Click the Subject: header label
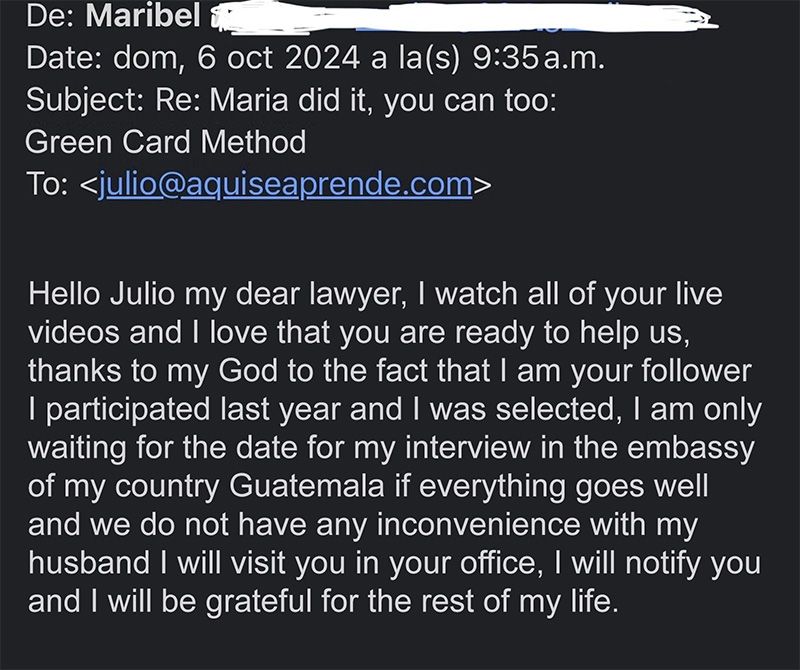This screenshot has height=670, width=800. [85, 101]
